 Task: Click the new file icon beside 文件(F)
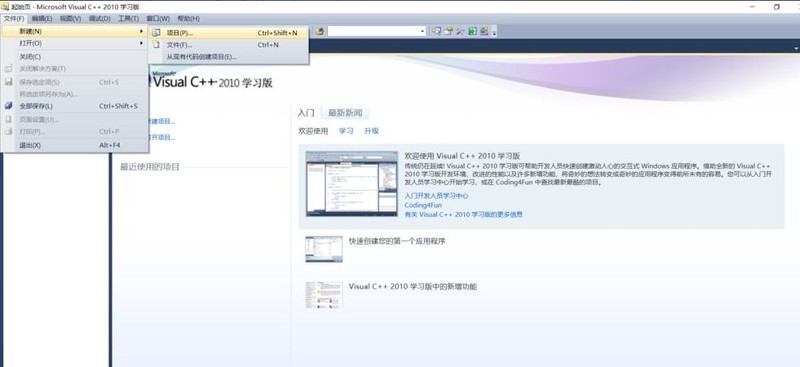[x=157, y=45]
